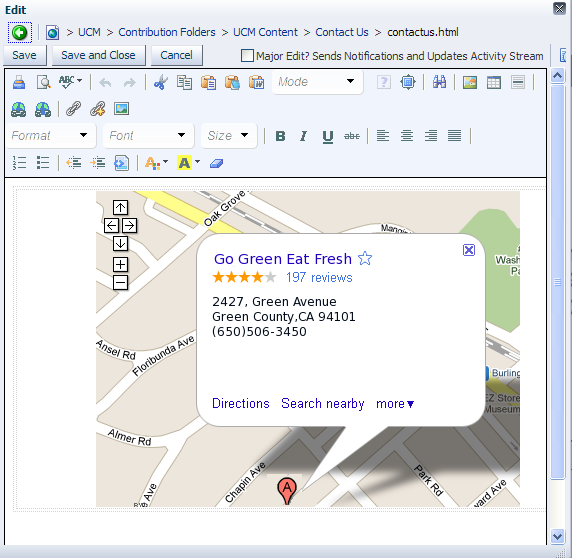
Task: Click the Cut scissors icon
Action: coord(161,82)
